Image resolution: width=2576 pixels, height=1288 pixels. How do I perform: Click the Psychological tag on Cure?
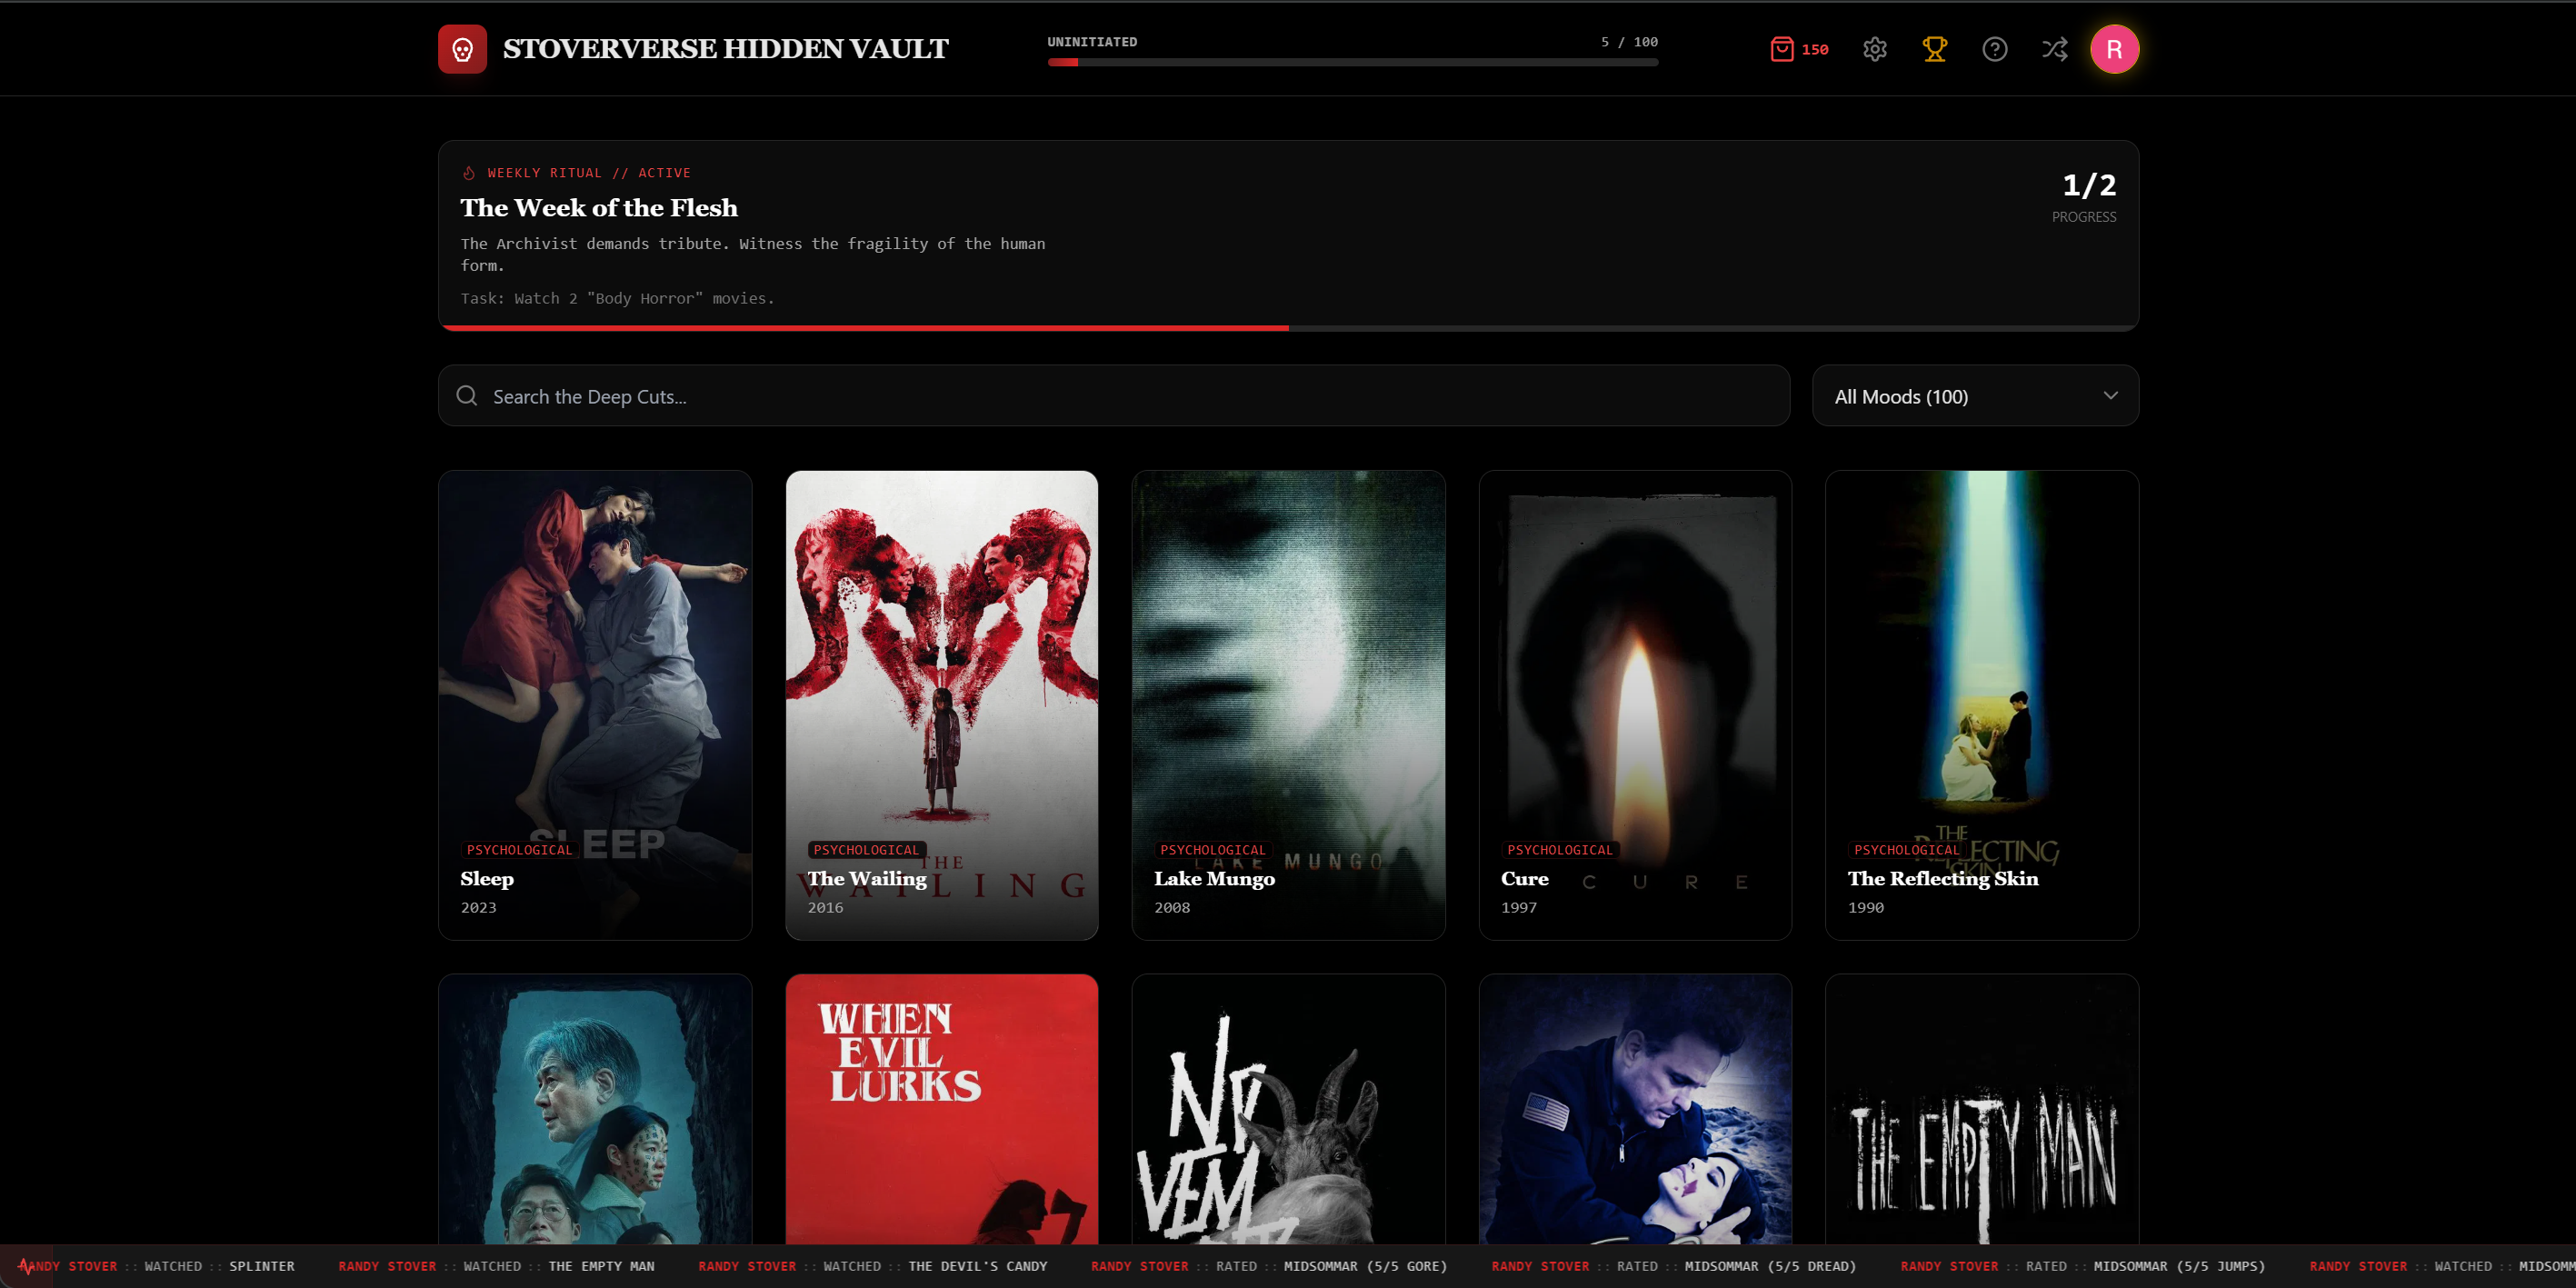tap(1560, 850)
